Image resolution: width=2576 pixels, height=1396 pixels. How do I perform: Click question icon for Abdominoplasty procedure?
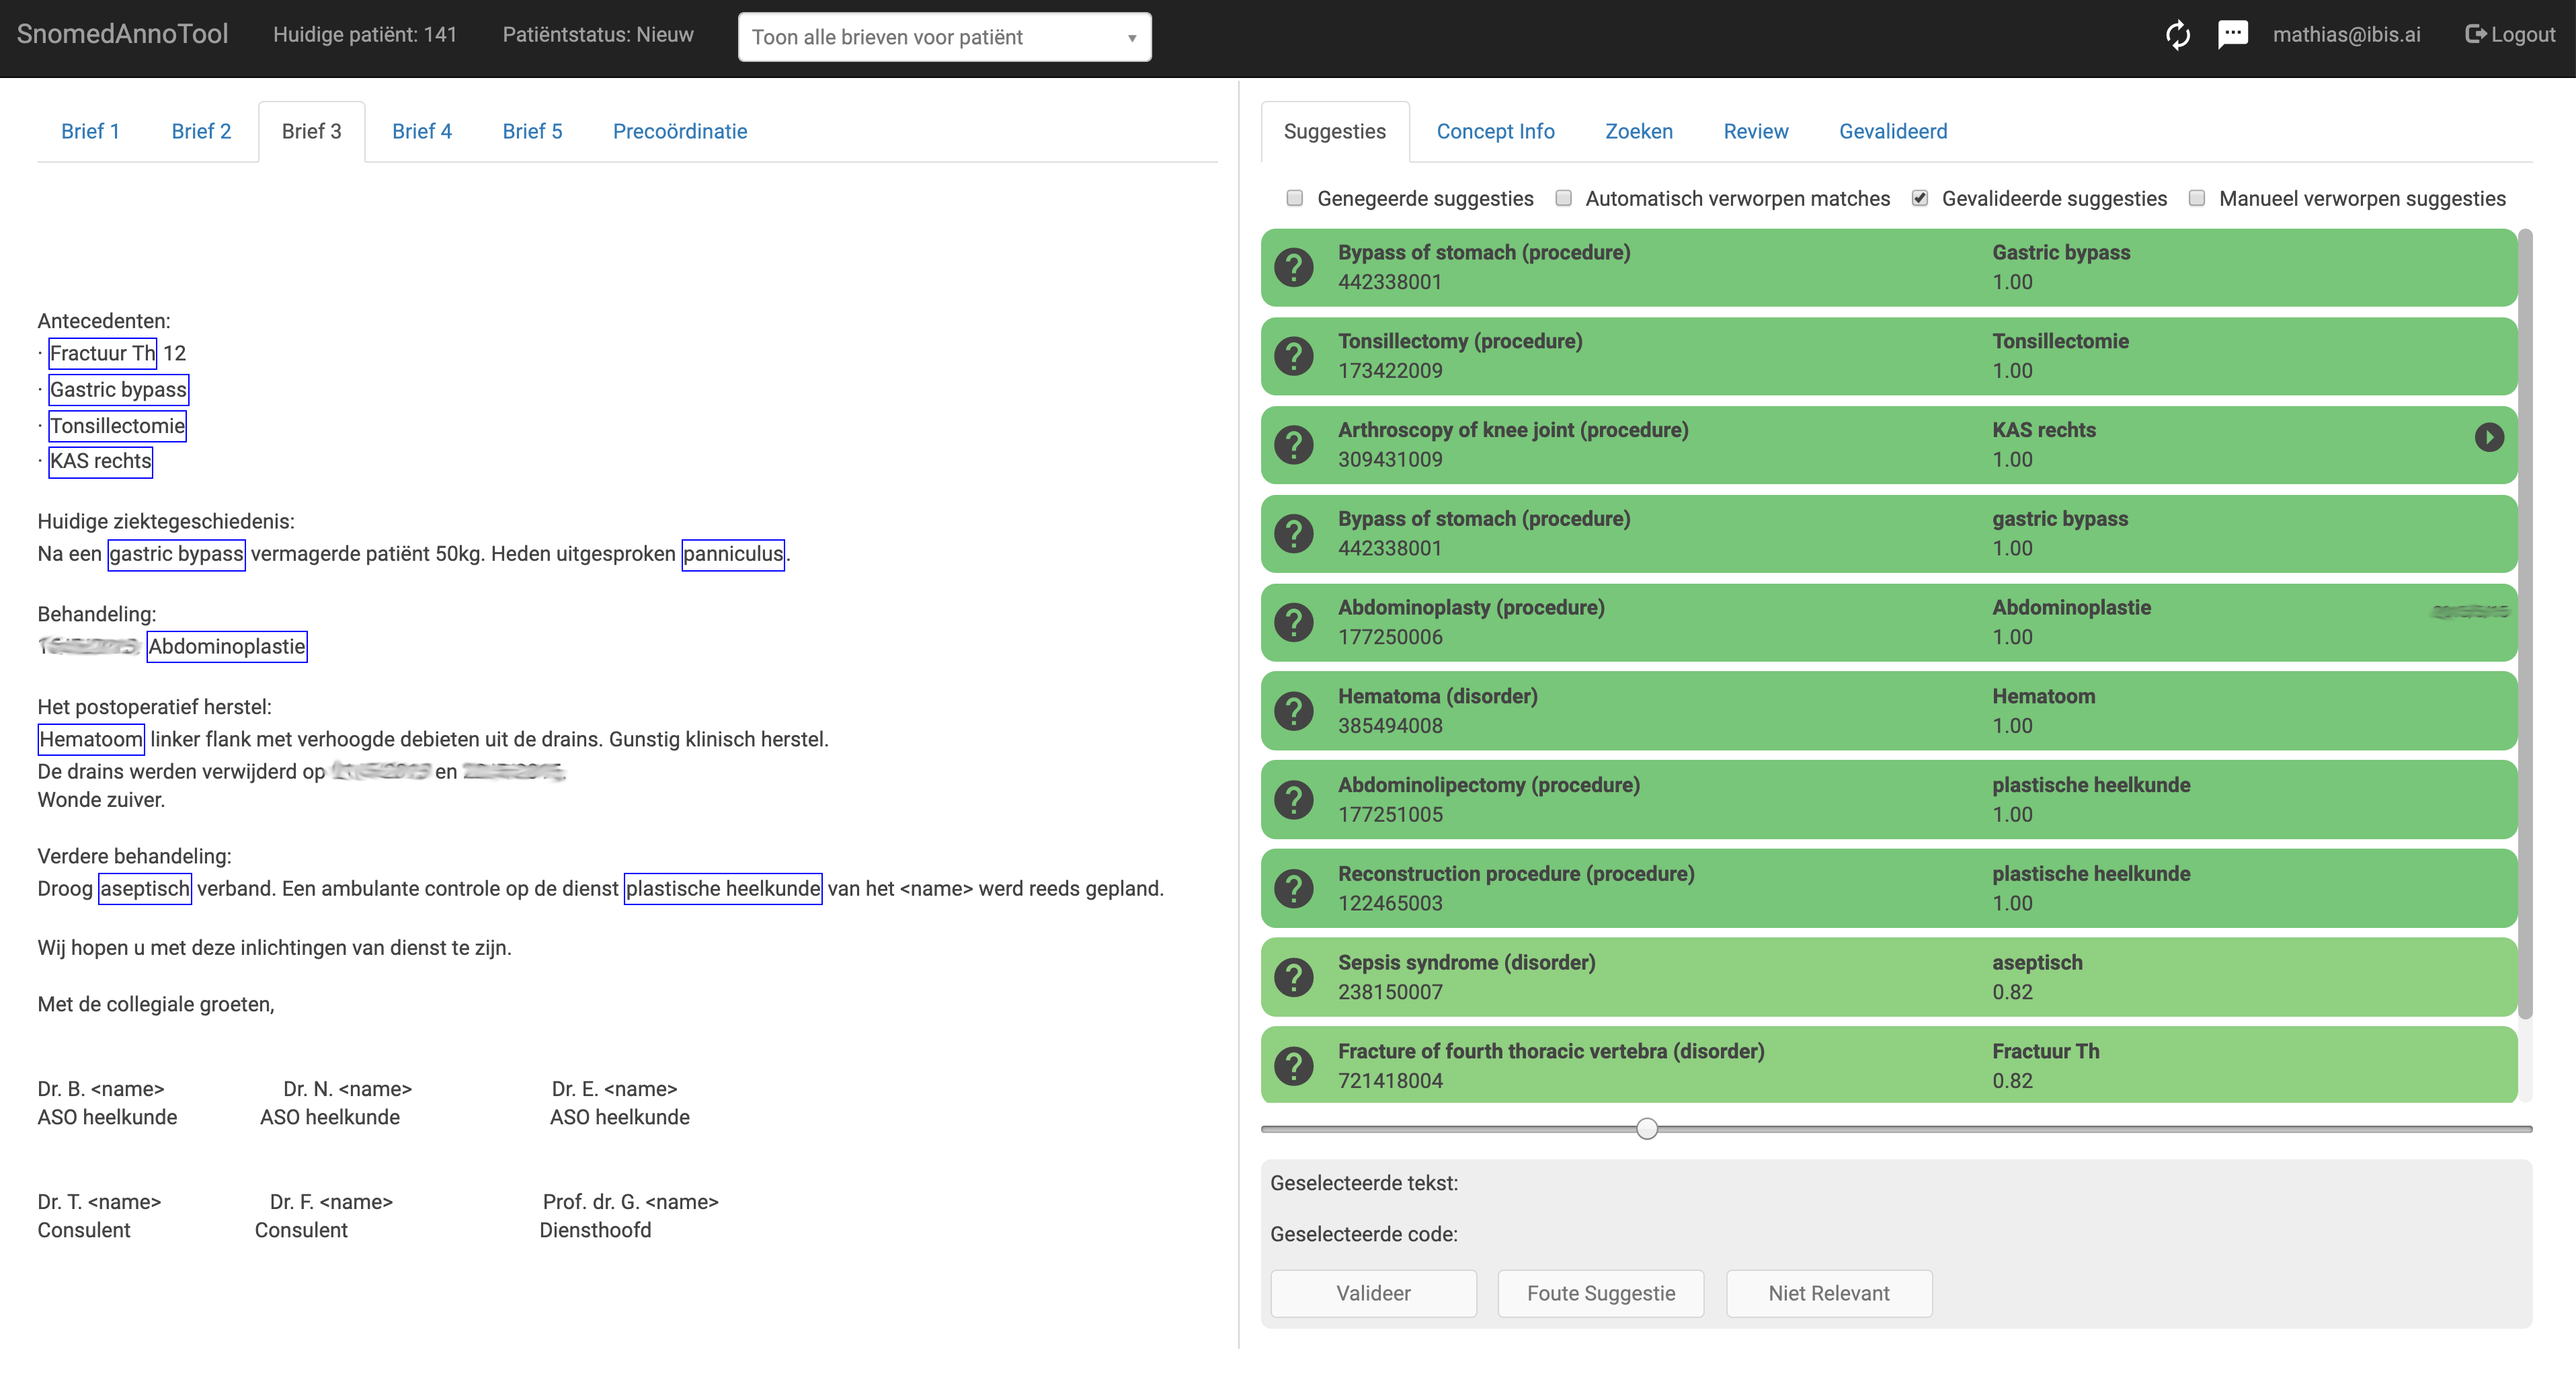(x=1294, y=622)
